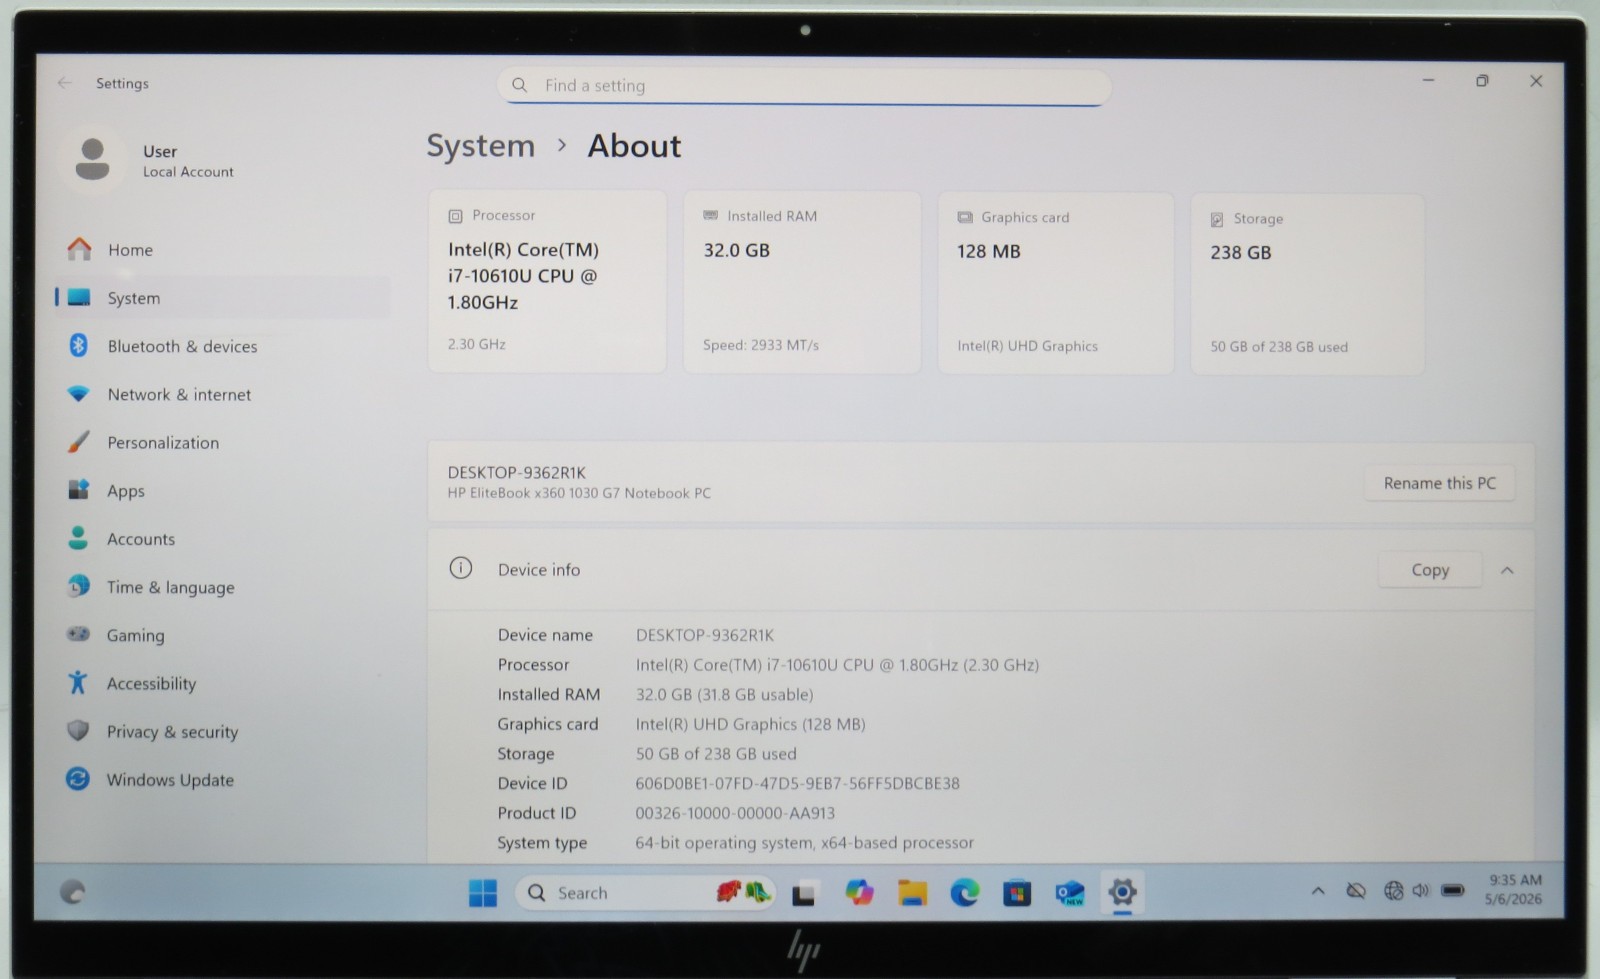Open the Installed RAM card

click(801, 282)
